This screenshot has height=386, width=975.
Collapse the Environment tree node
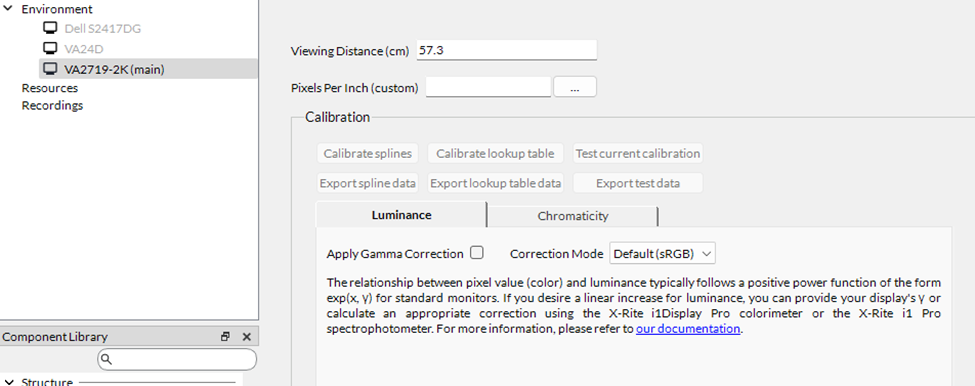point(8,9)
